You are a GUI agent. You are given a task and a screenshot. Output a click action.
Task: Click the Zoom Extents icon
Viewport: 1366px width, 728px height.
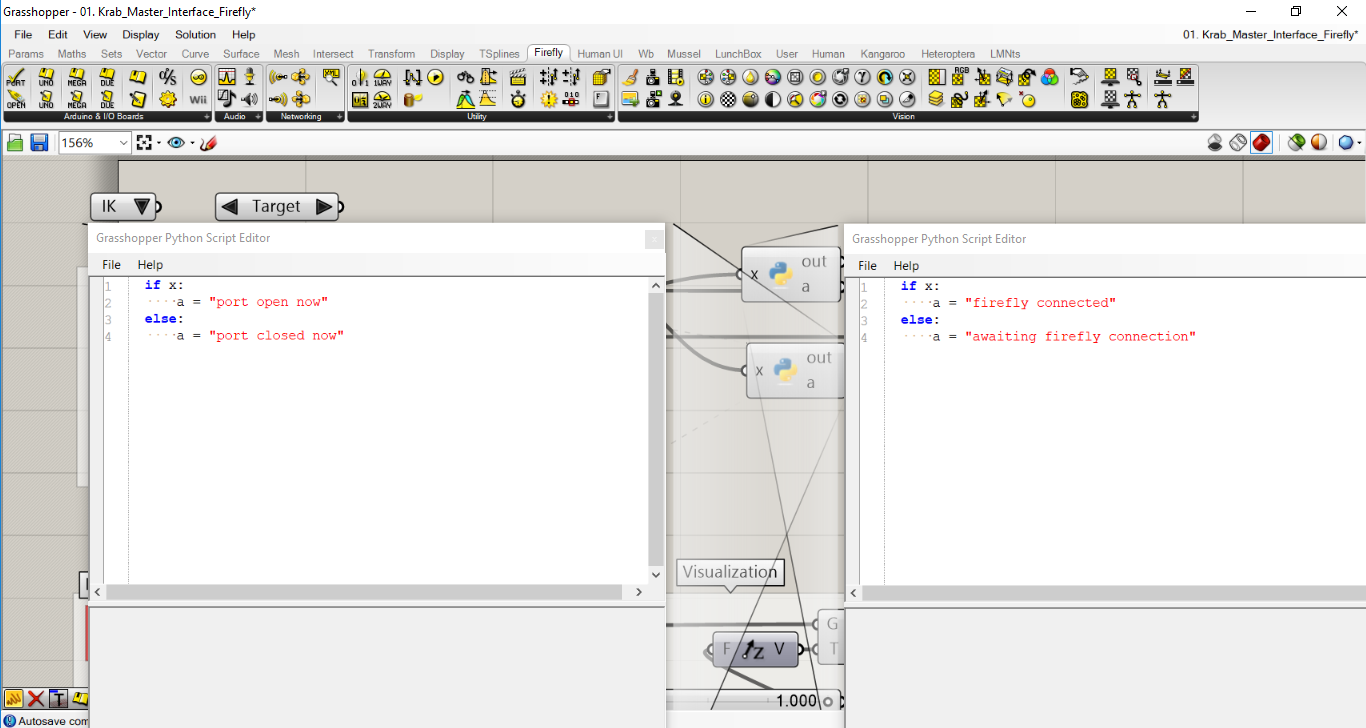(x=144, y=143)
